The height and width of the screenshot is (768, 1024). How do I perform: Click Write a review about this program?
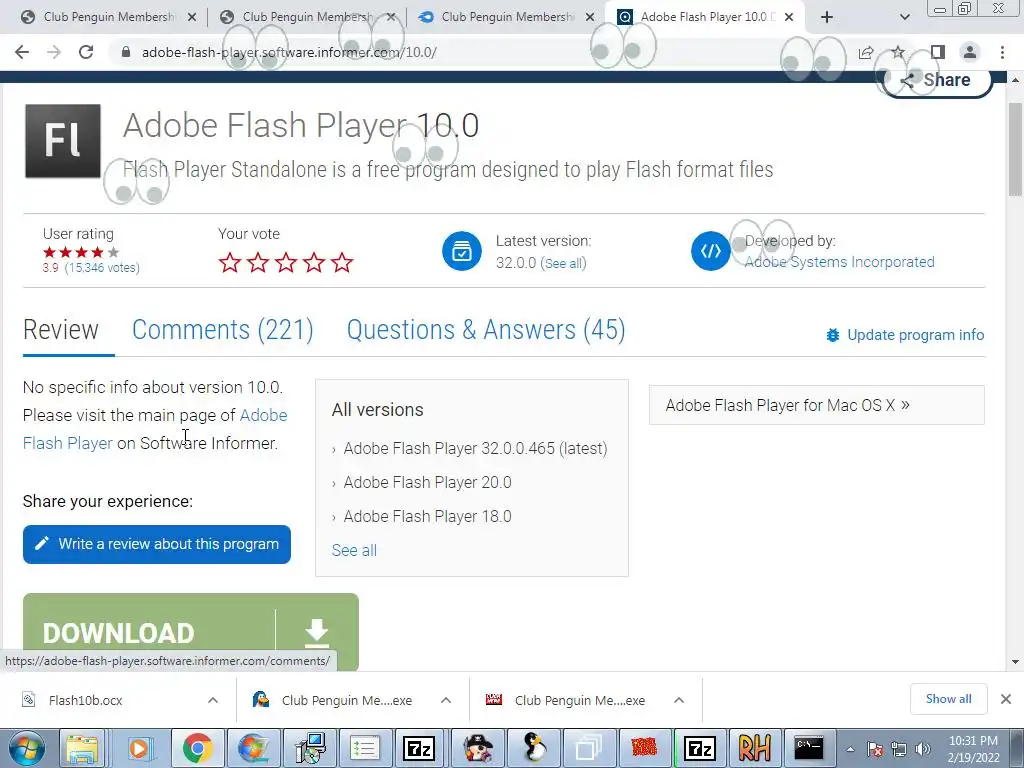157,544
